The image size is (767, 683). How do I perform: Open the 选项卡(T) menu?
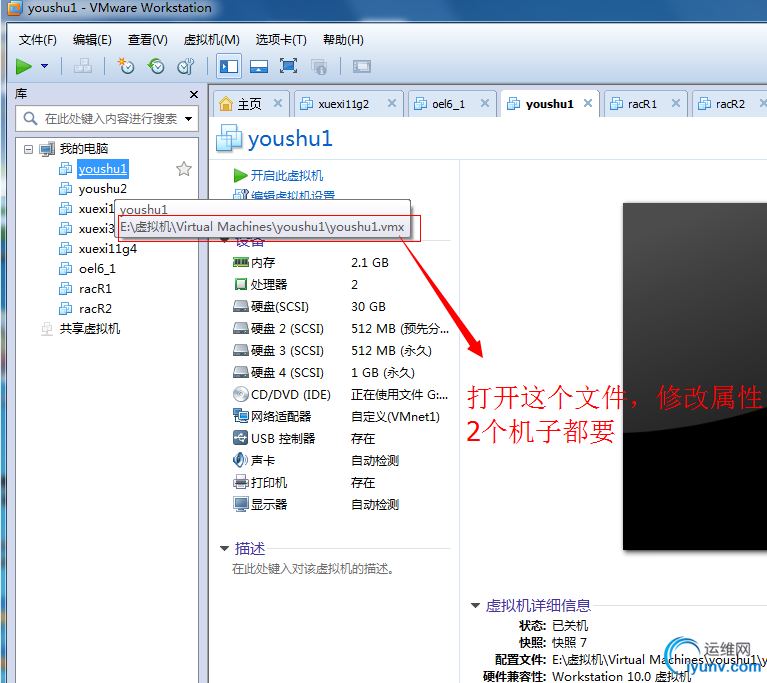(281, 40)
